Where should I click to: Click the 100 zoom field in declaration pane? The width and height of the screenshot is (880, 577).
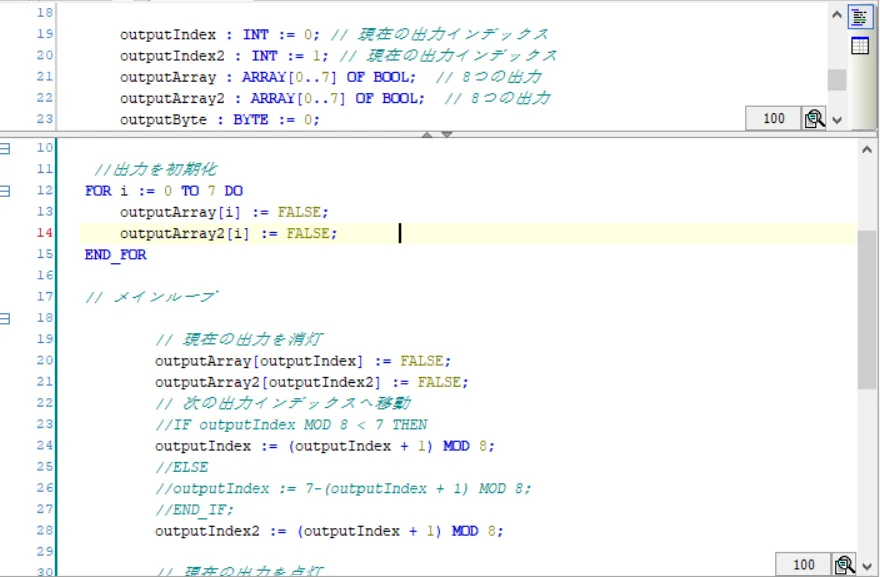coord(773,119)
